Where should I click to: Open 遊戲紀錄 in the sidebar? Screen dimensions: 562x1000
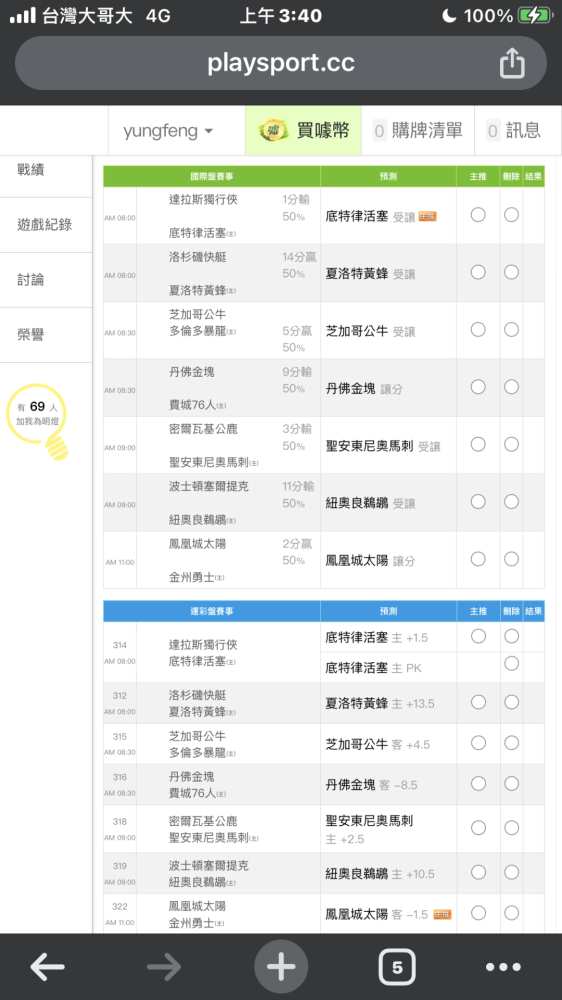point(46,224)
